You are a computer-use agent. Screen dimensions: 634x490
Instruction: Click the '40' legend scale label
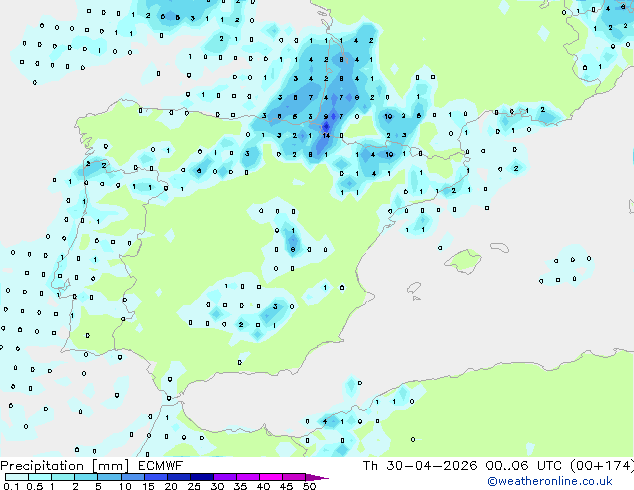tap(263, 486)
